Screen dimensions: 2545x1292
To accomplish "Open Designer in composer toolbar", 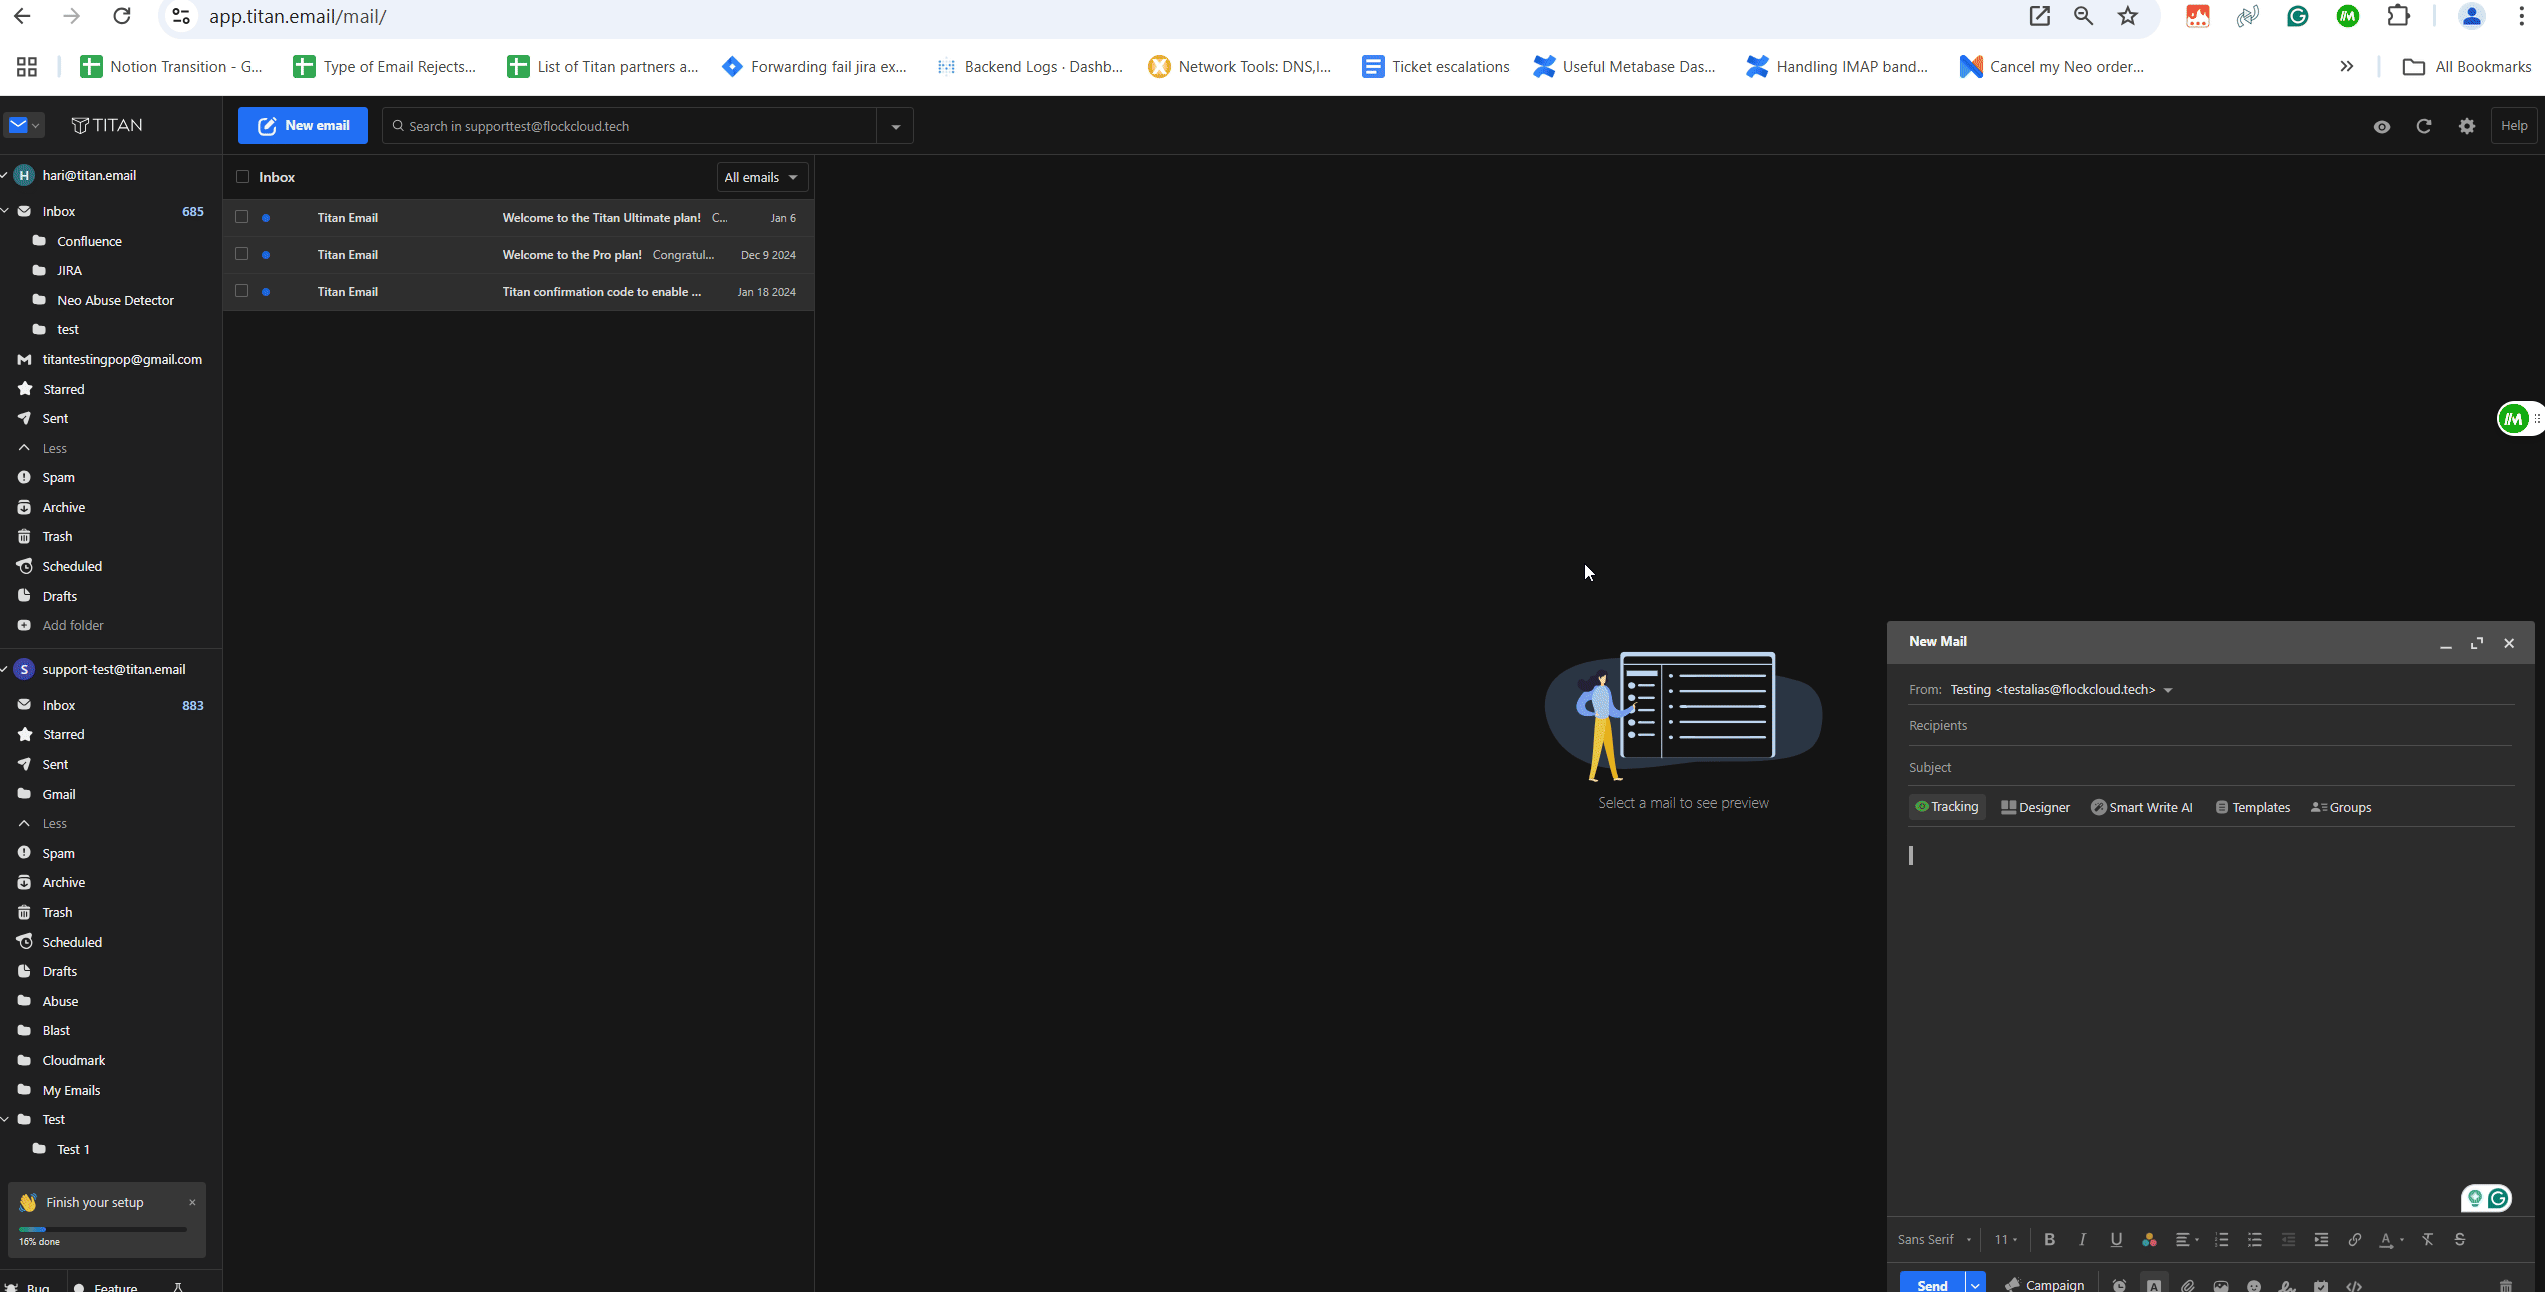I will coord(2035,807).
